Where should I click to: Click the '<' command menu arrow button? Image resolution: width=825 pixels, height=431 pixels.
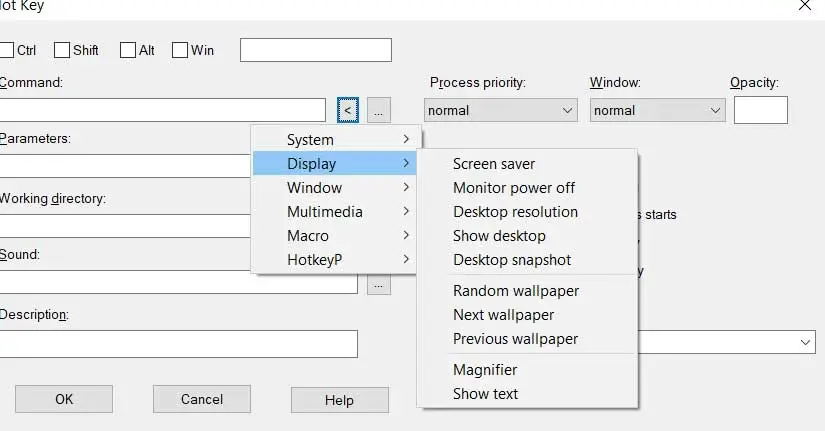(347, 110)
